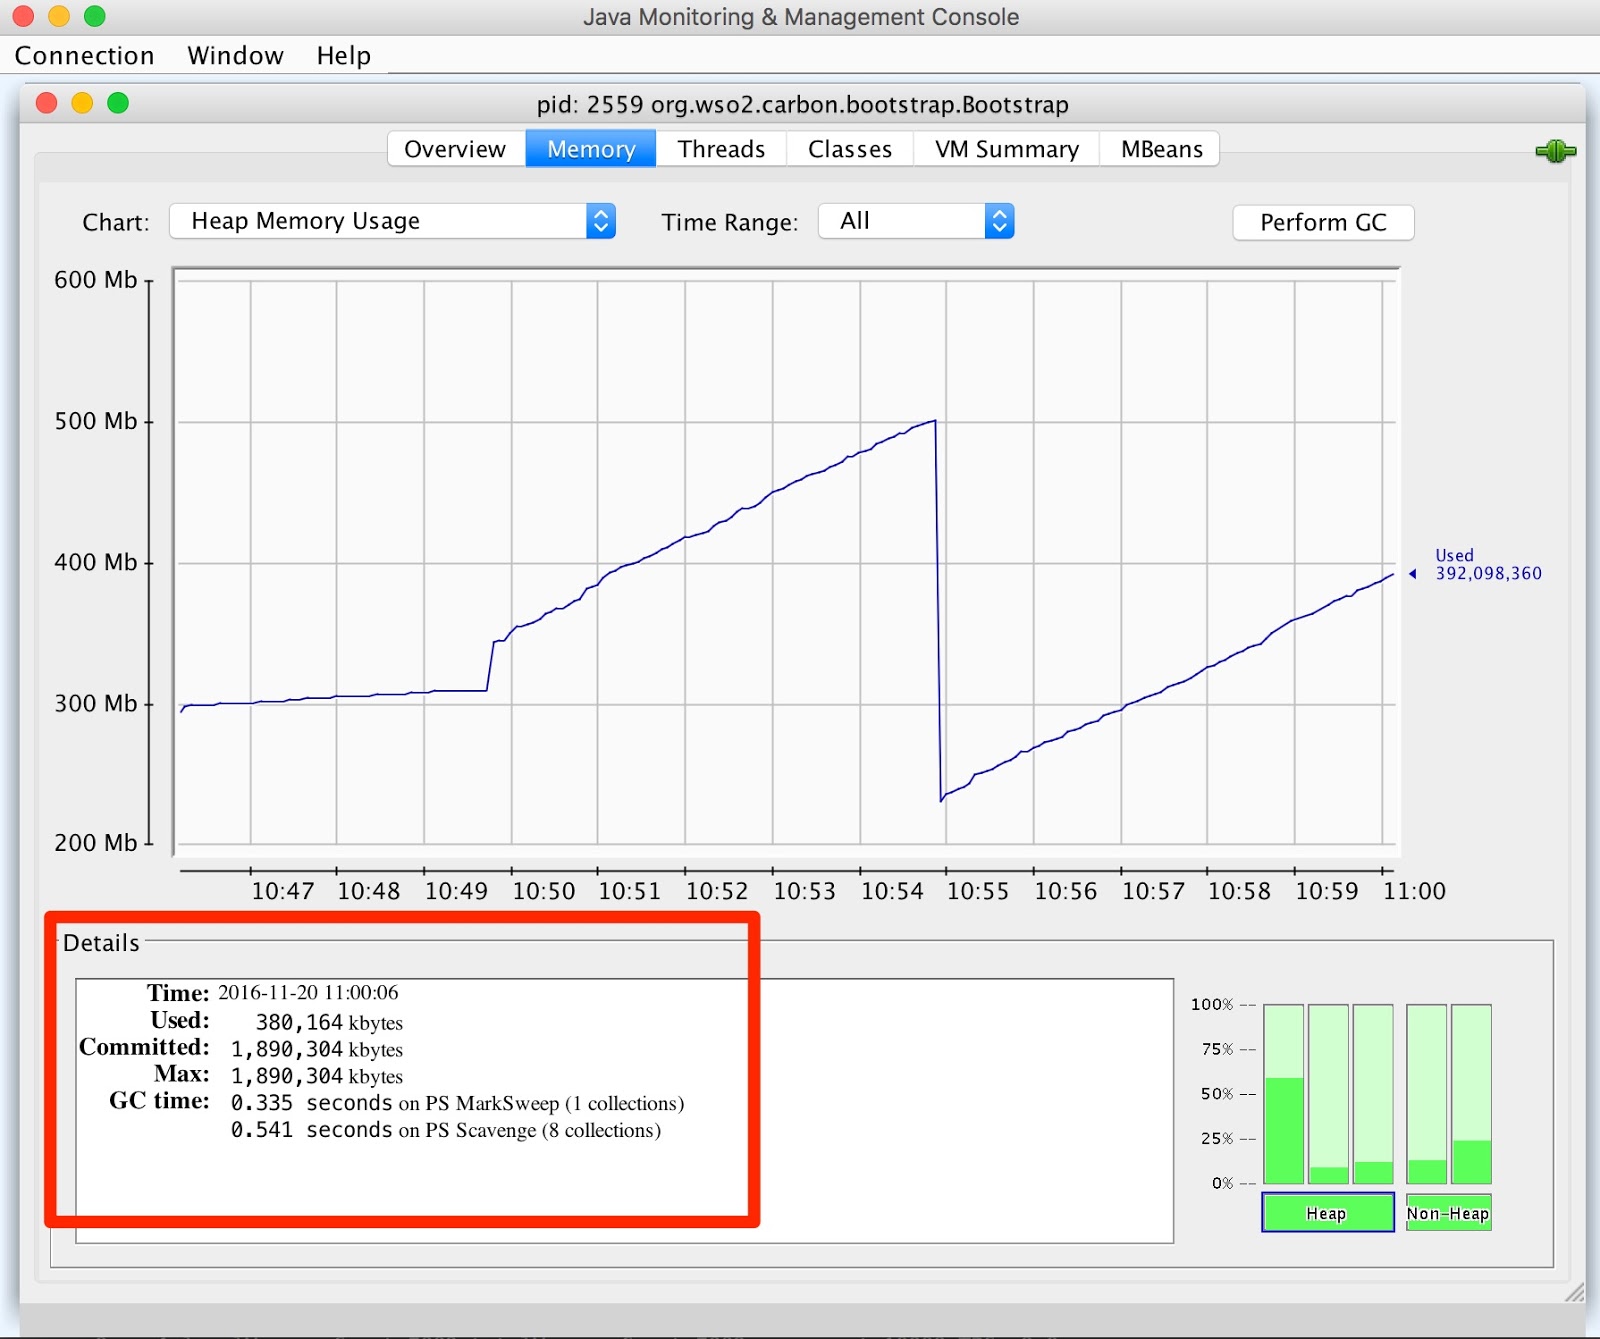The width and height of the screenshot is (1600, 1339).
Task: Open the Help menu
Action: tap(343, 55)
